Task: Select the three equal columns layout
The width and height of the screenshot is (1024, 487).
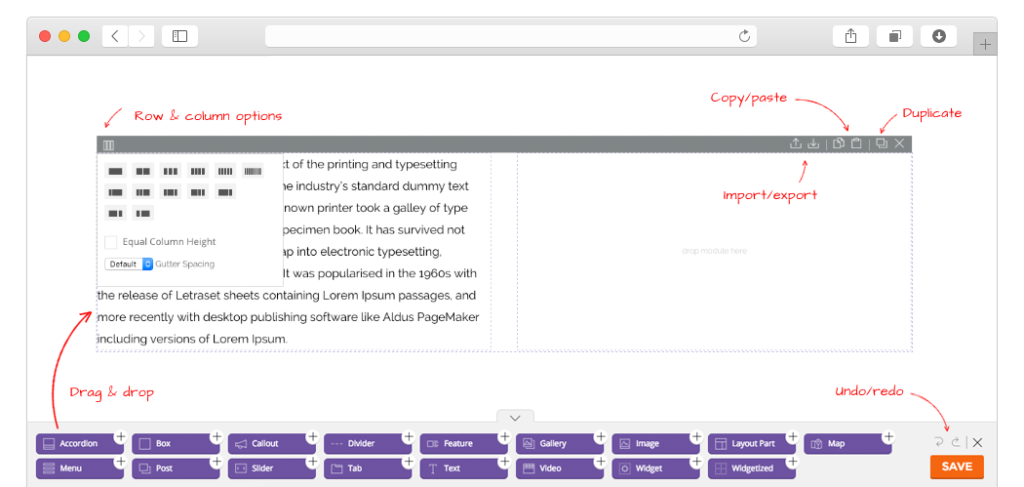Action: pyautogui.click(x=170, y=171)
